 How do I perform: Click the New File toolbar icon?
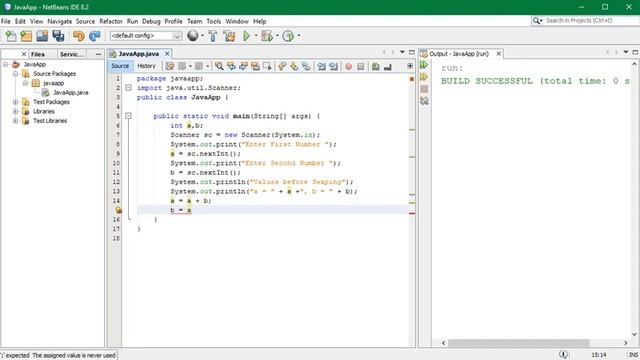(x=11, y=36)
